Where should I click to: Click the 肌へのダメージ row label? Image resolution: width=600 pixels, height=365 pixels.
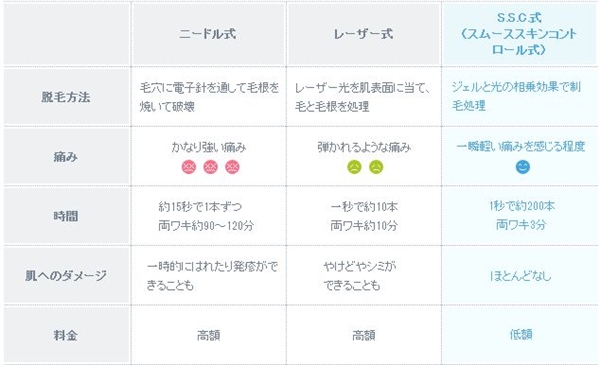click(66, 275)
